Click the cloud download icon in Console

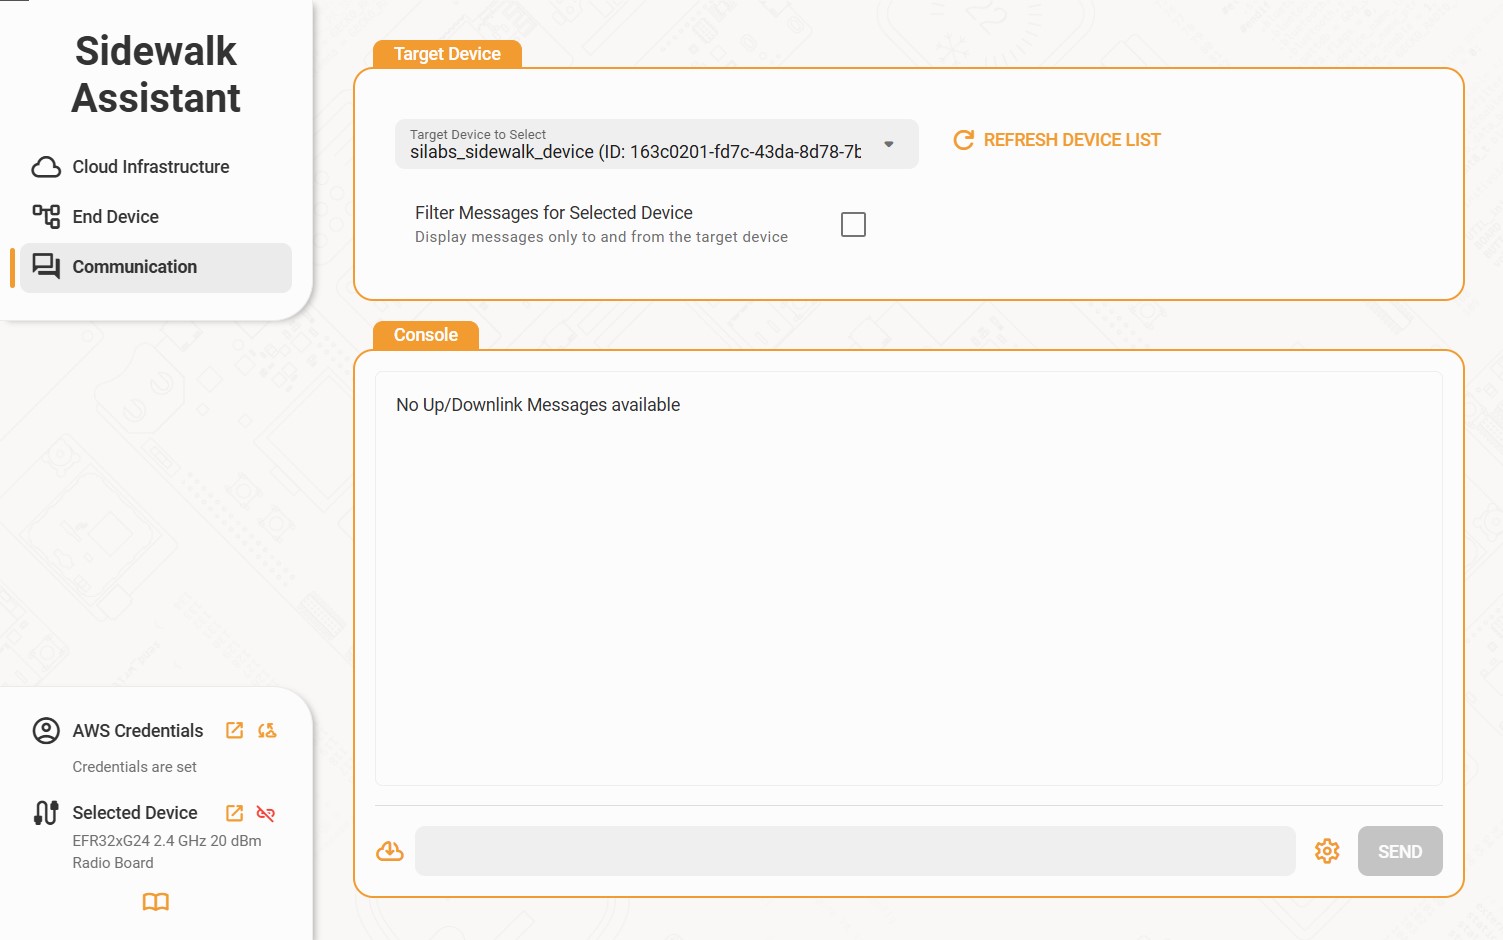(390, 851)
